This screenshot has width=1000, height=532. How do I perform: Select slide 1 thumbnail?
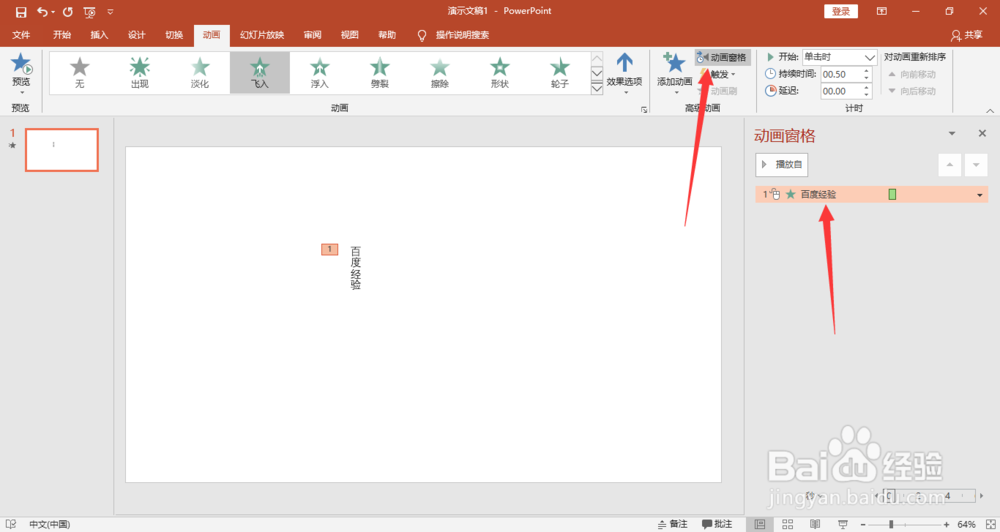[62, 150]
